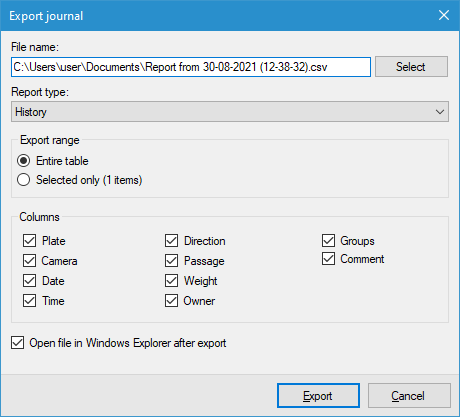
Task: Click into the File name path field
Action: [191, 67]
